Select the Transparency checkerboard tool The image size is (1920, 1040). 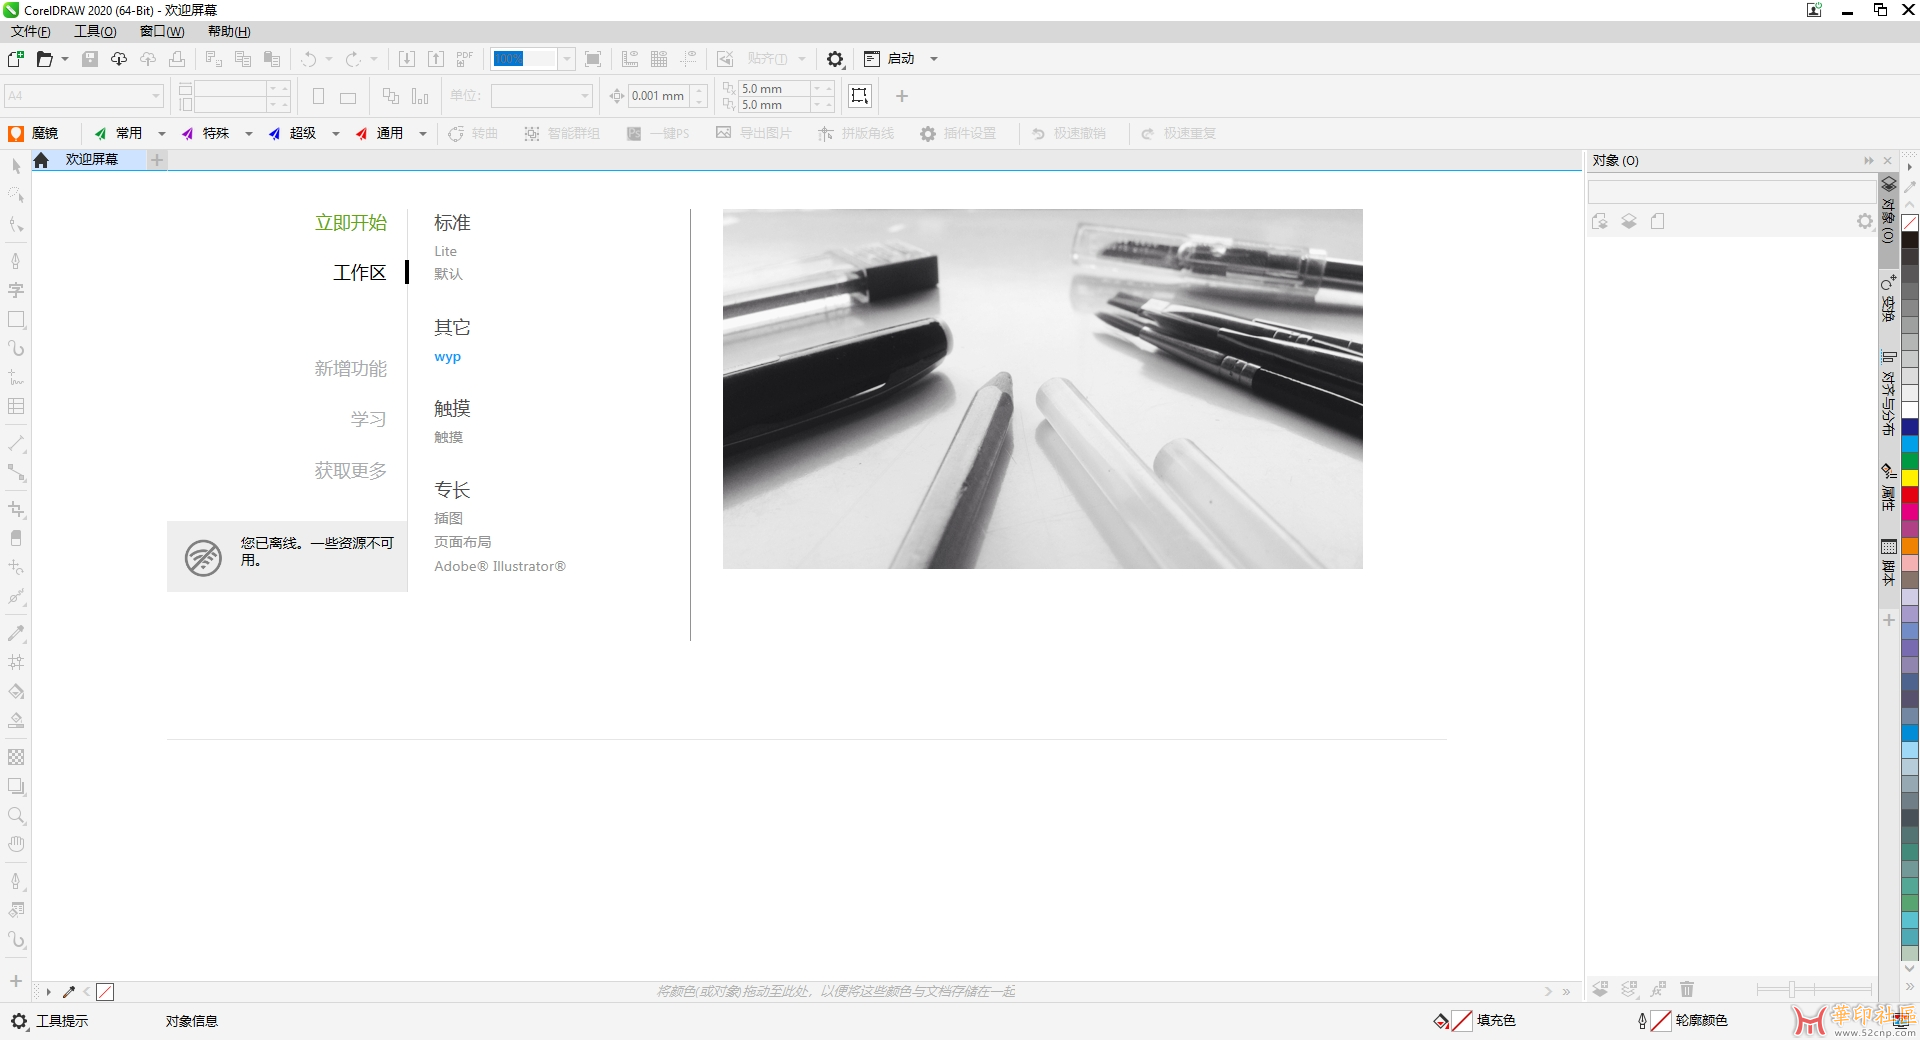tap(16, 757)
